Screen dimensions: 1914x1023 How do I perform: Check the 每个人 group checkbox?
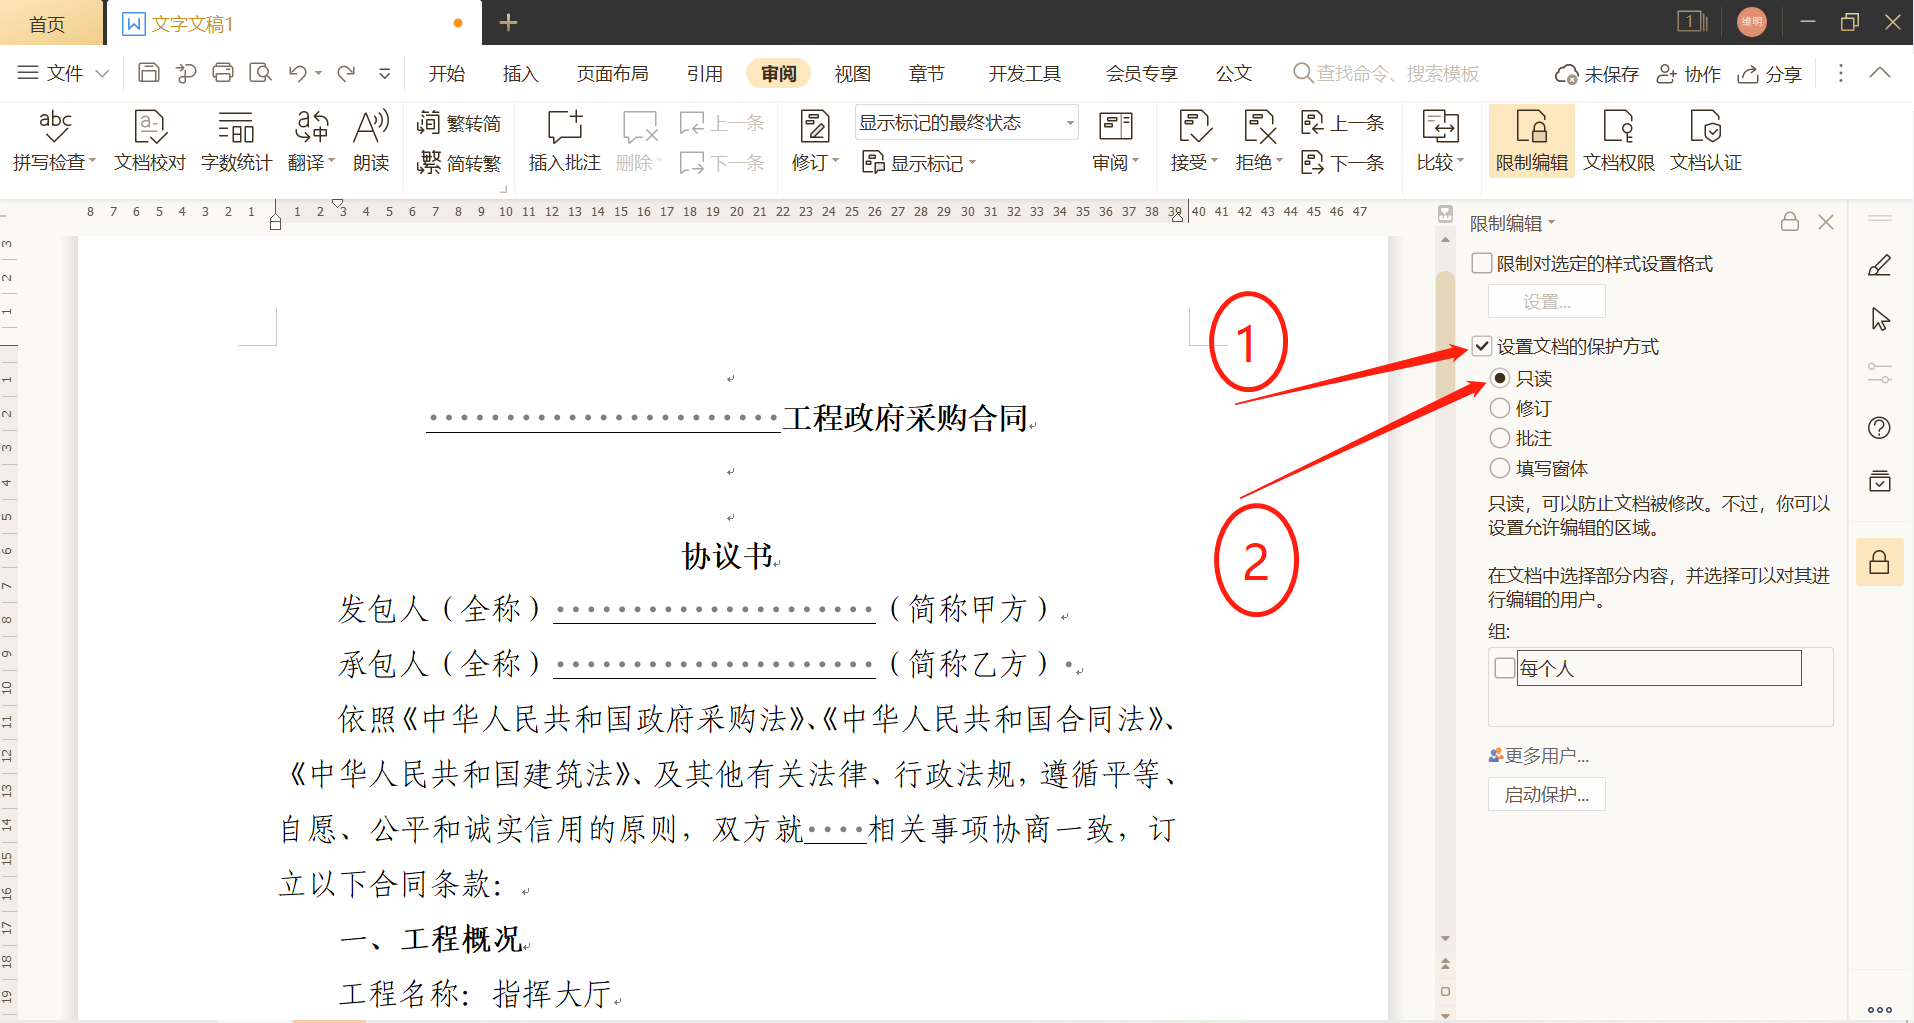(1504, 668)
